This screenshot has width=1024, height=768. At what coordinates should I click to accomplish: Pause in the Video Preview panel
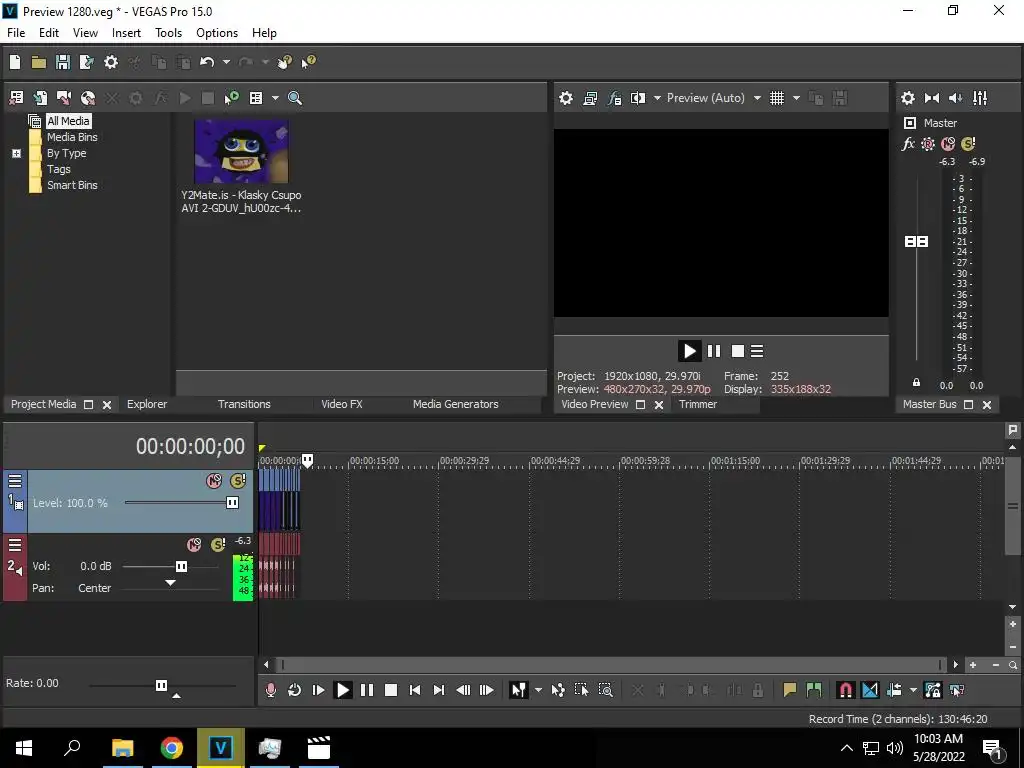click(714, 351)
